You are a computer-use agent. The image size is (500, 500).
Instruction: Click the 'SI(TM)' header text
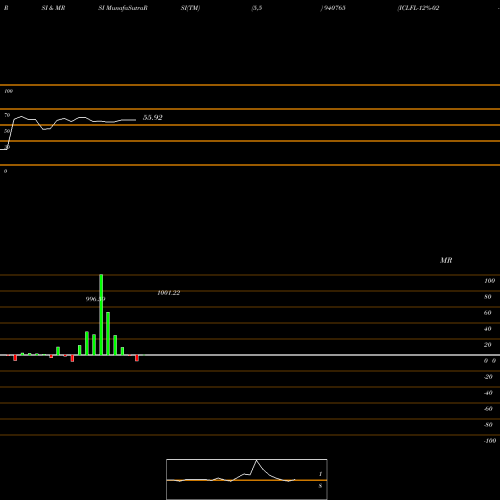(190, 8)
